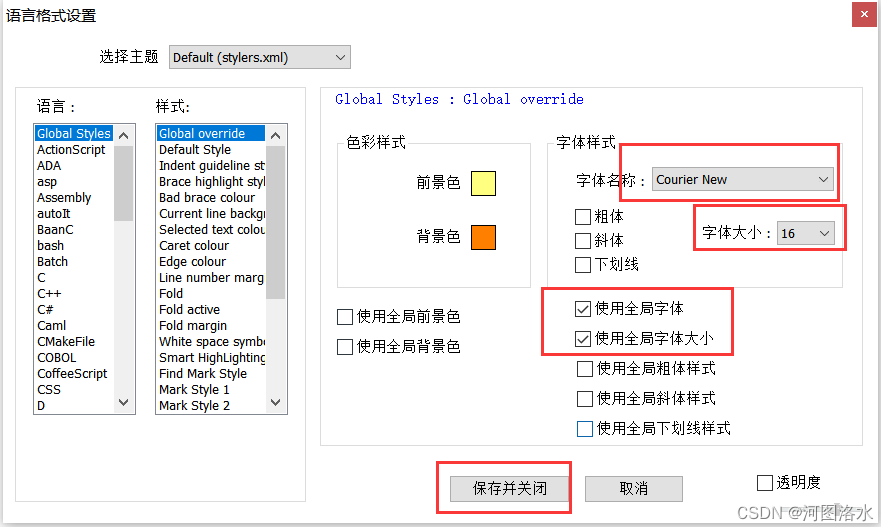Expand the Courier New font name dropdown
Image resolution: width=889 pixels, height=531 pixels.
pyautogui.click(x=742, y=180)
